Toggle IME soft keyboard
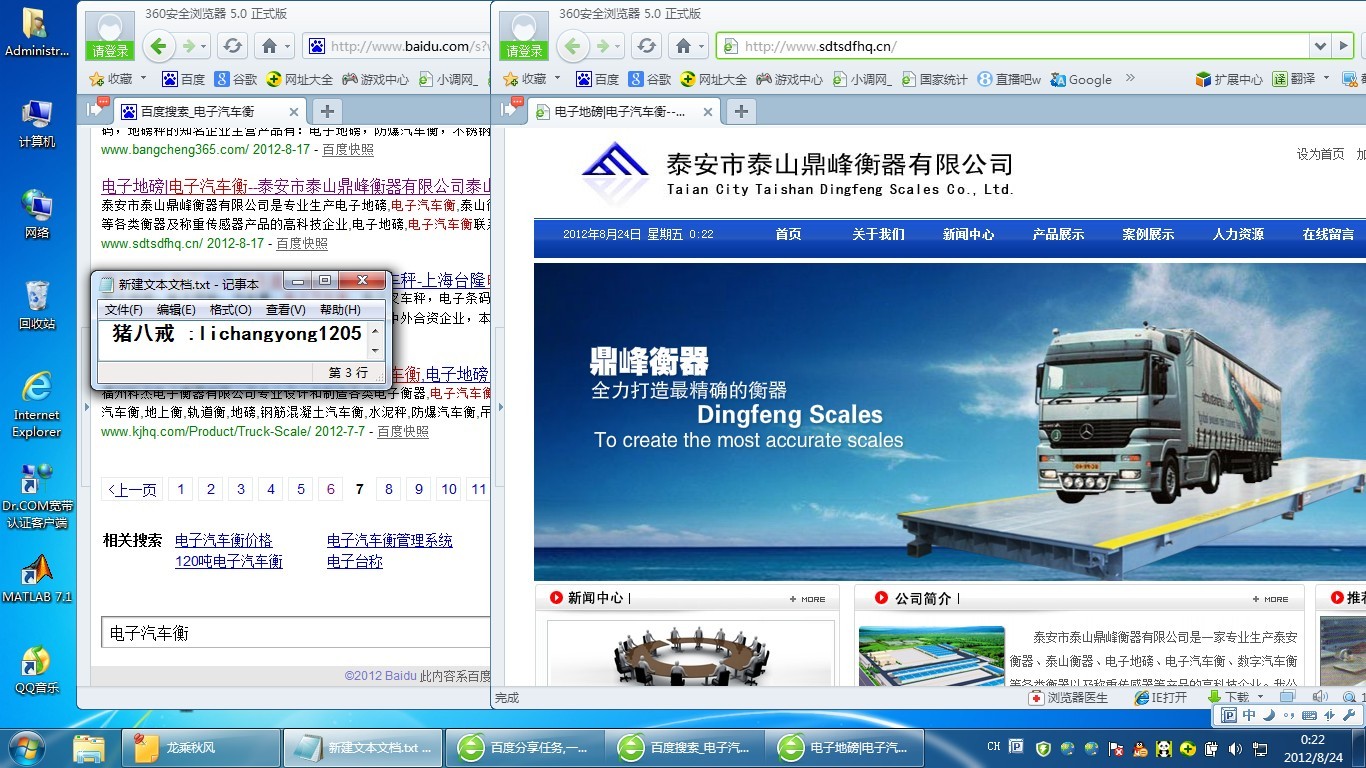Viewport: 1366px width, 768px height. pos(1309,715)
